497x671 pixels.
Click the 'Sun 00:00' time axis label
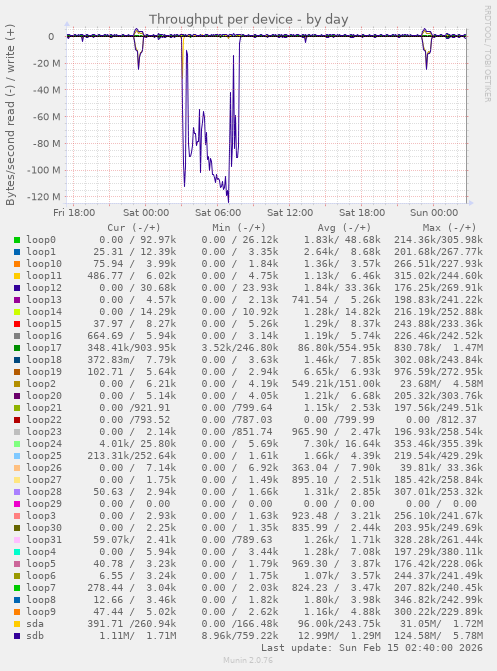(434, 213)
